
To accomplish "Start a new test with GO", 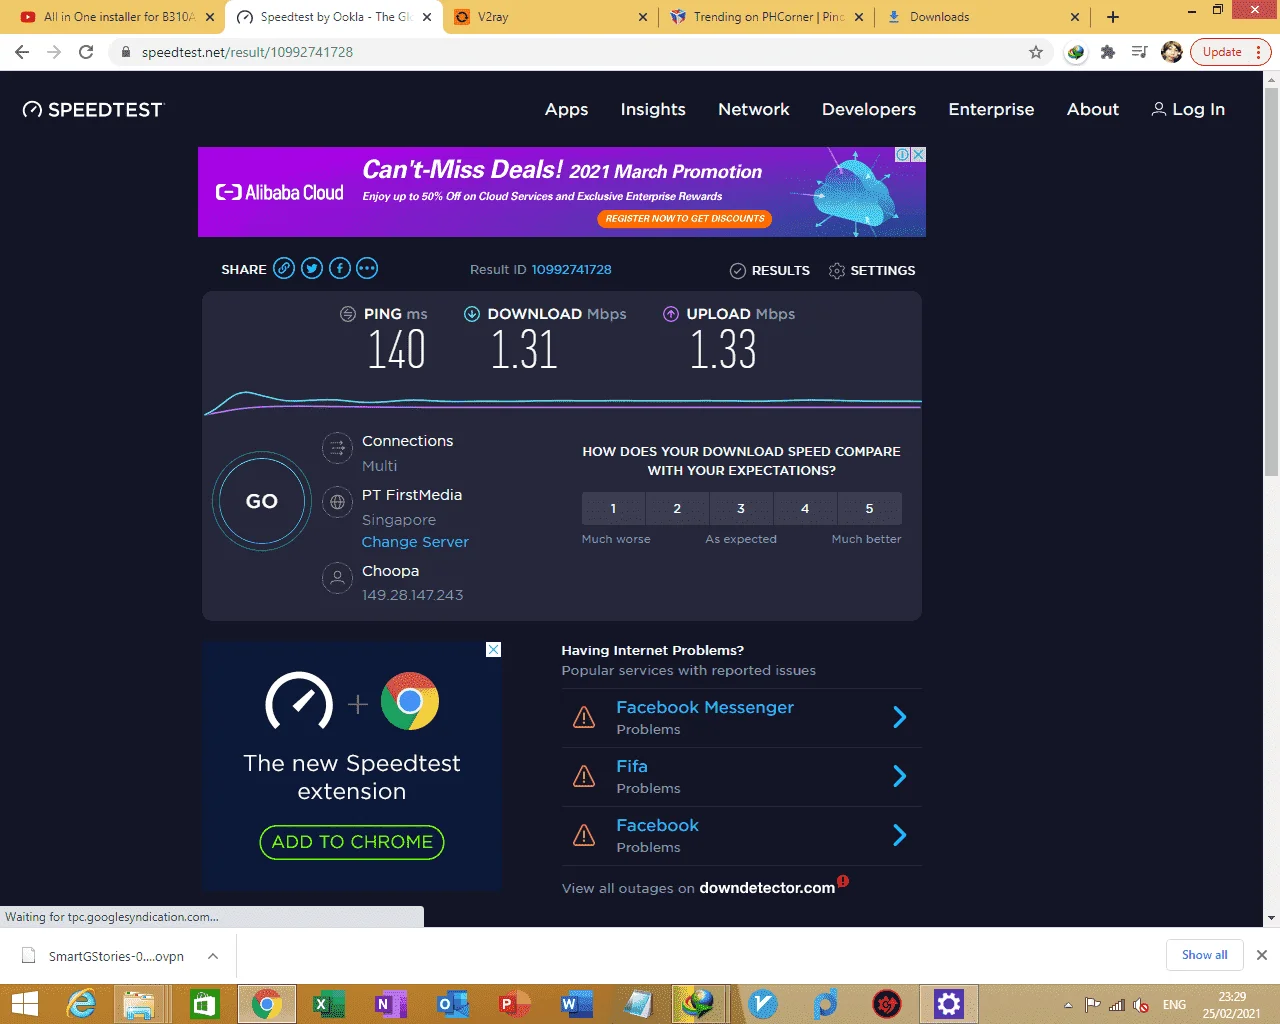I will tap(262, 501).
